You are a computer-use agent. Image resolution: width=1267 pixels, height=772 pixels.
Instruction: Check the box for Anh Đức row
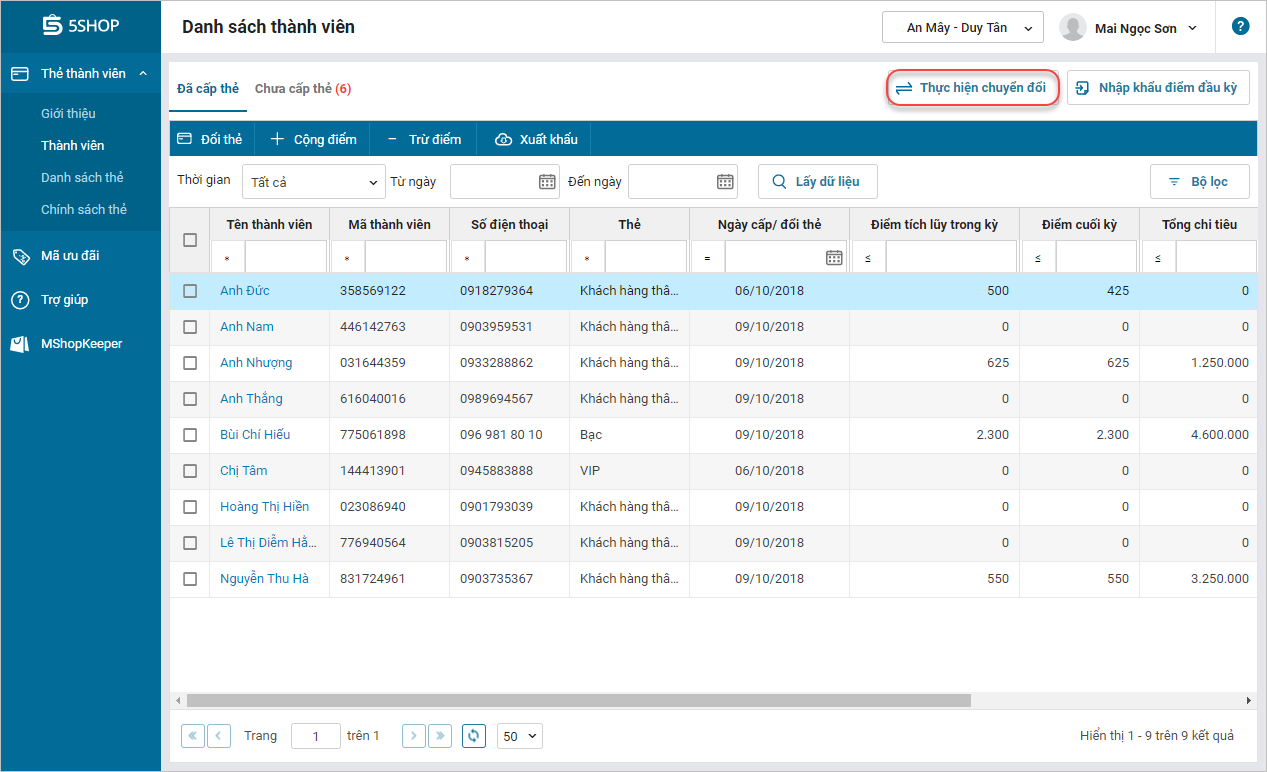coord(190,291)
